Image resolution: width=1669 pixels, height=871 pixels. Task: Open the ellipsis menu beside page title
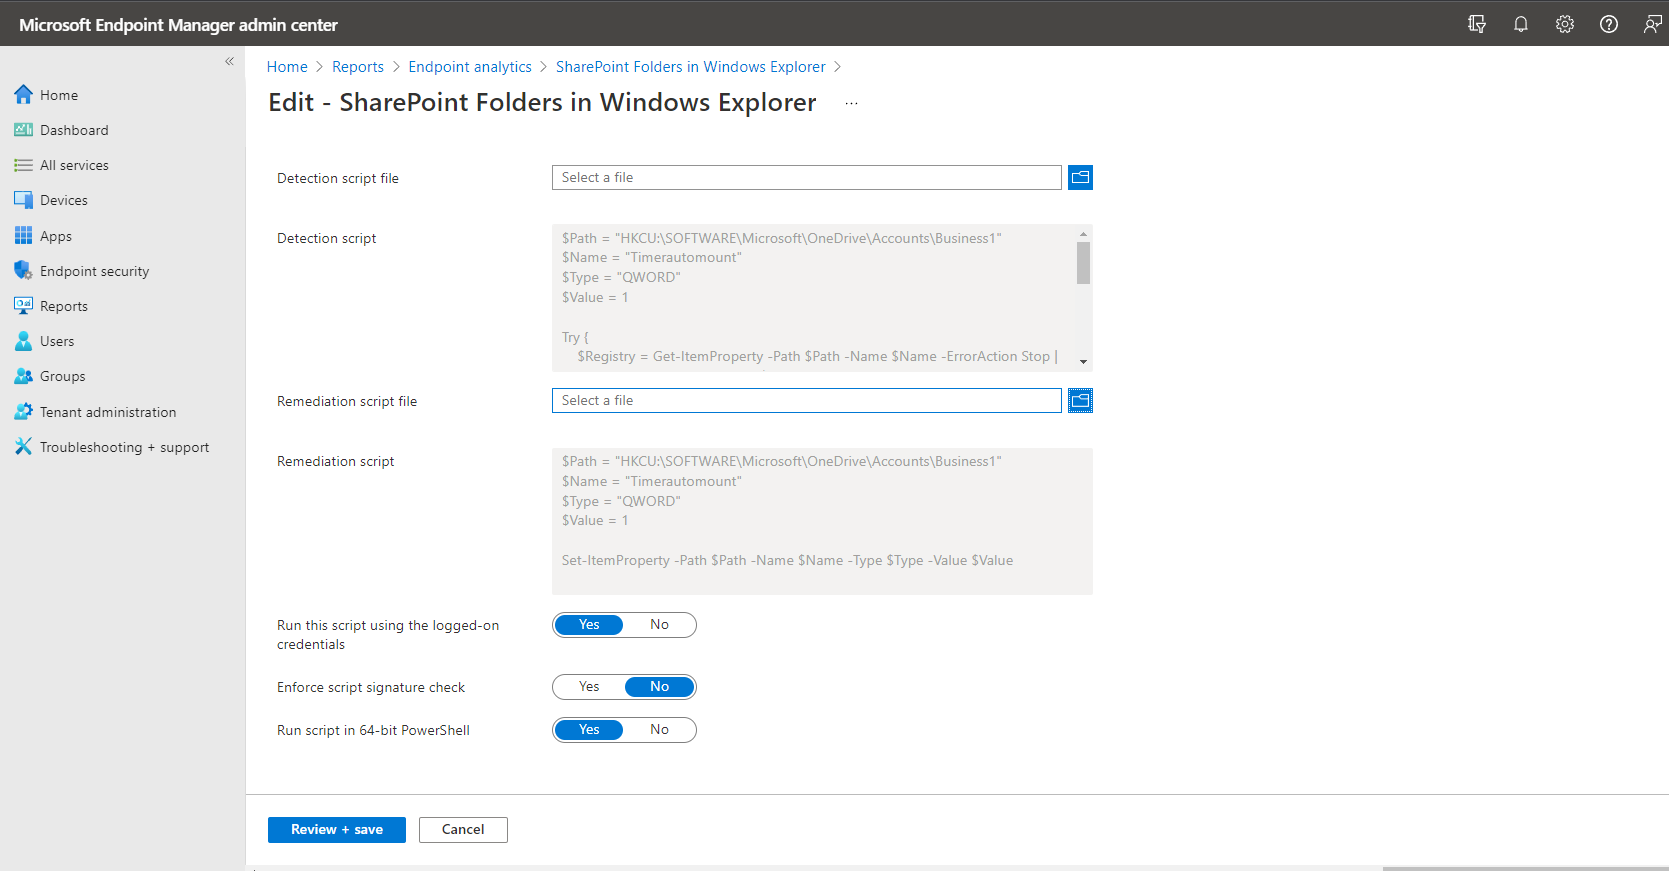[851, 103]
